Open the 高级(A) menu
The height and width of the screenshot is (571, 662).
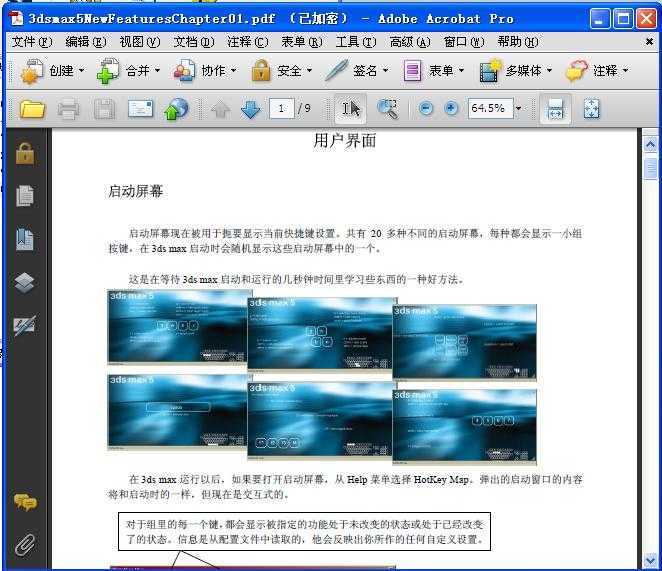click(410, 42)
